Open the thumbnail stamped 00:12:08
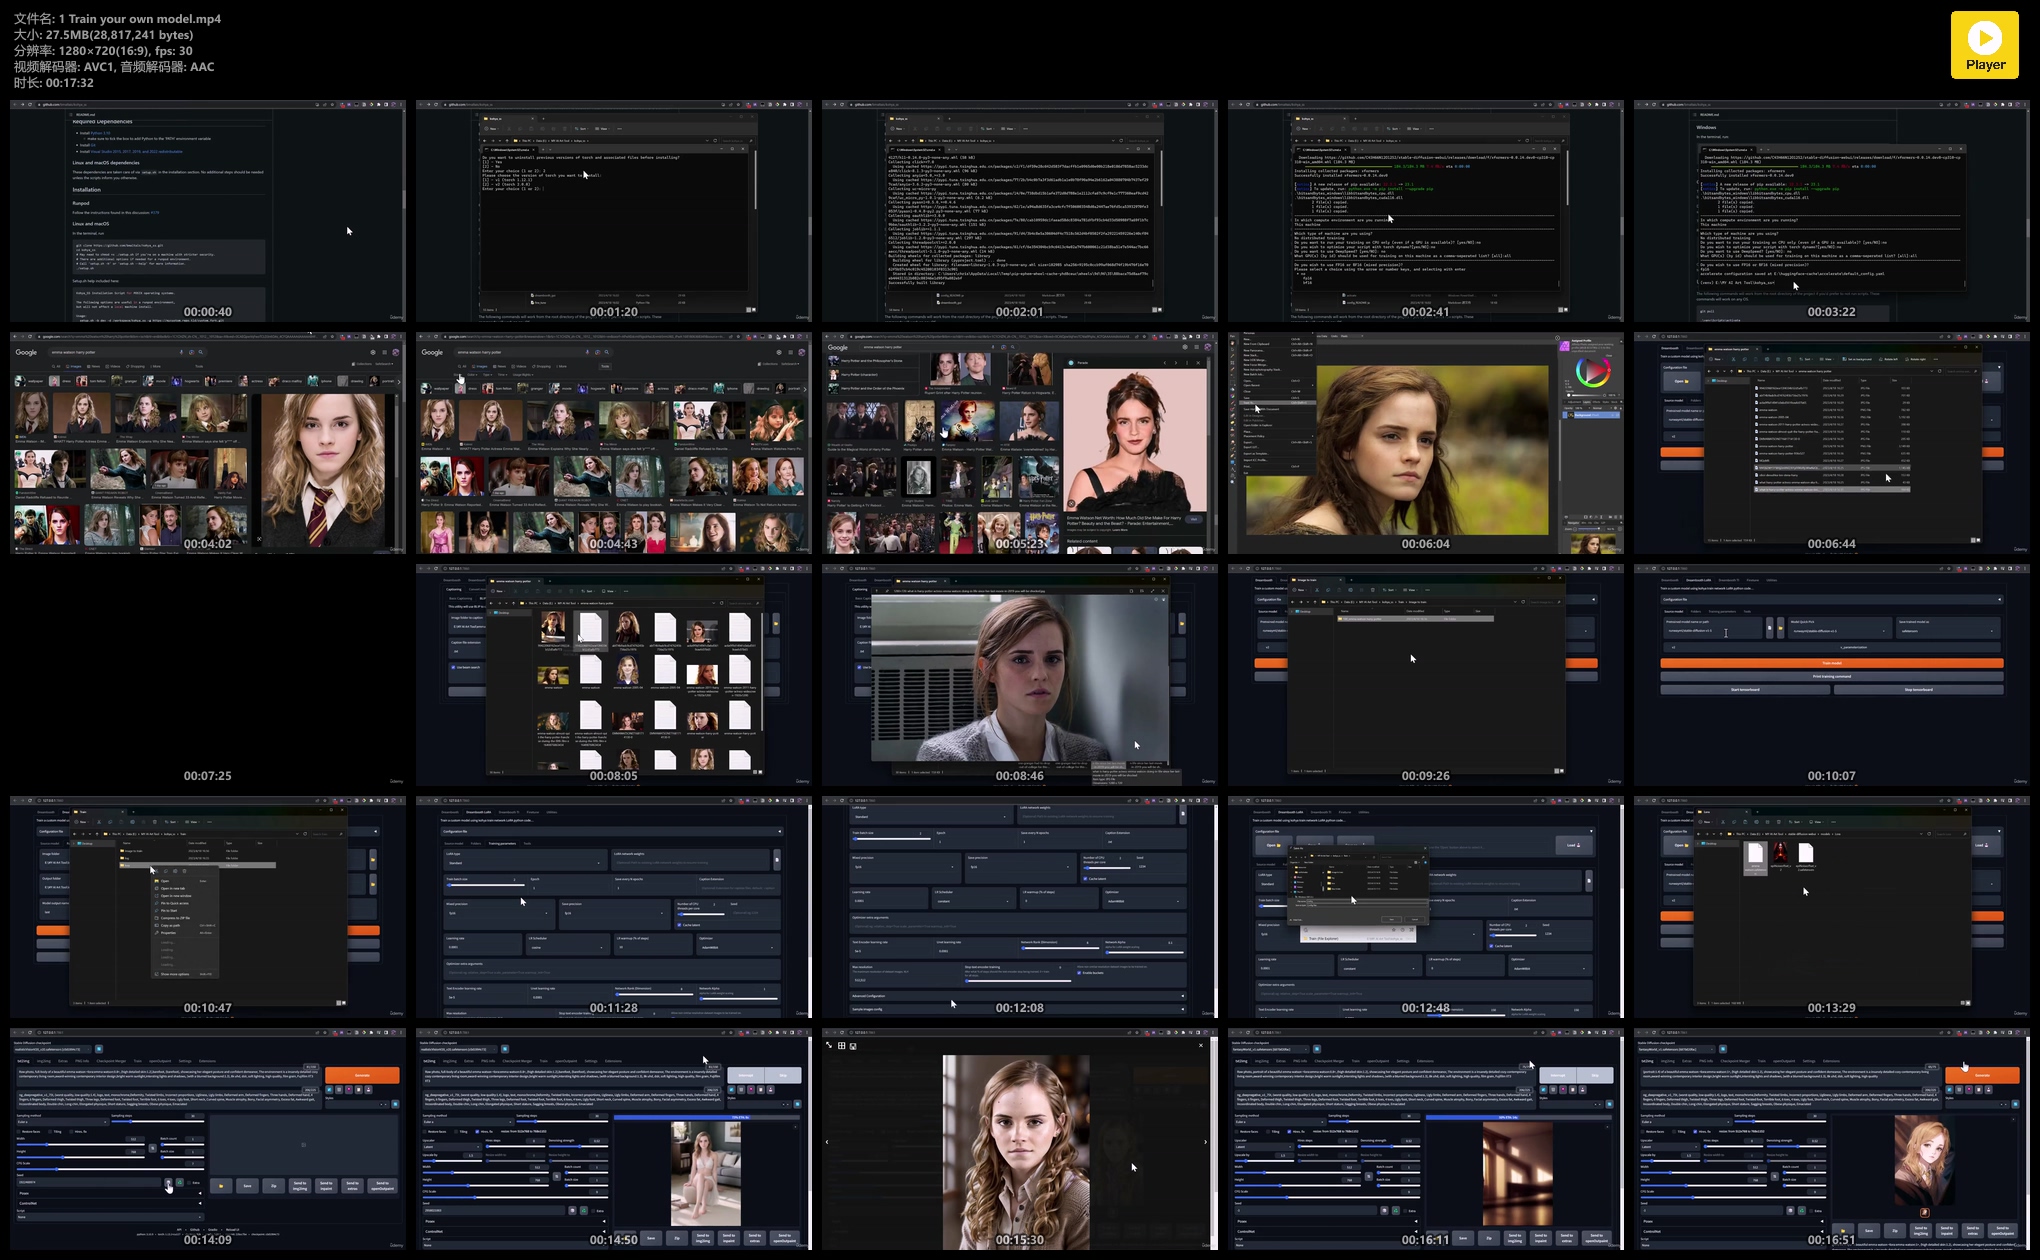Screen dimensions: 2040x1260 1020,907
